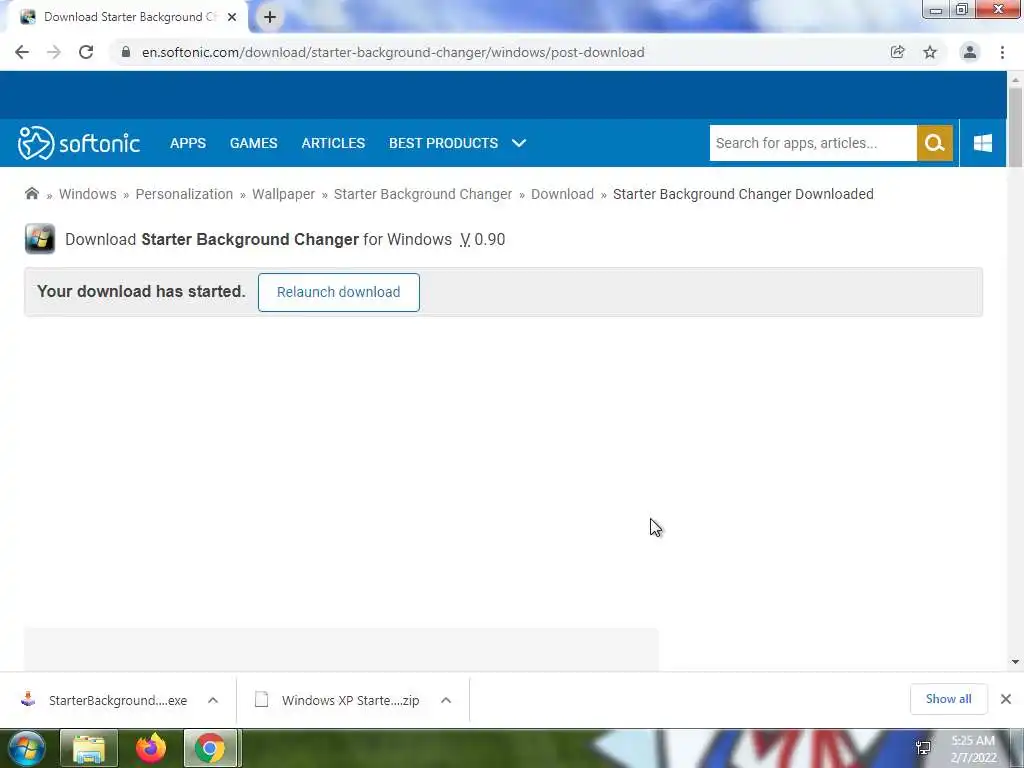Go back to the previous page
The height and width of the screenshot is (768, 1024).
[22, 52]
